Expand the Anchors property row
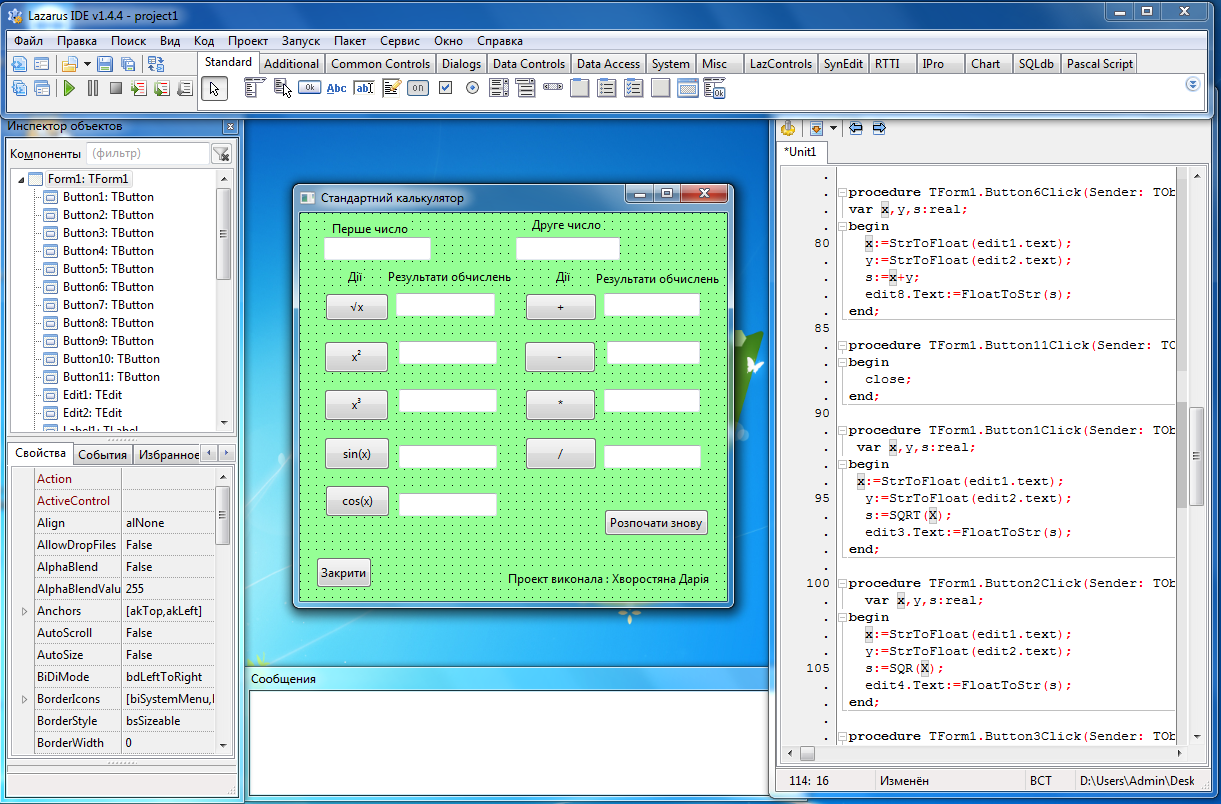Screen dimensions: 1221x804 24,611
